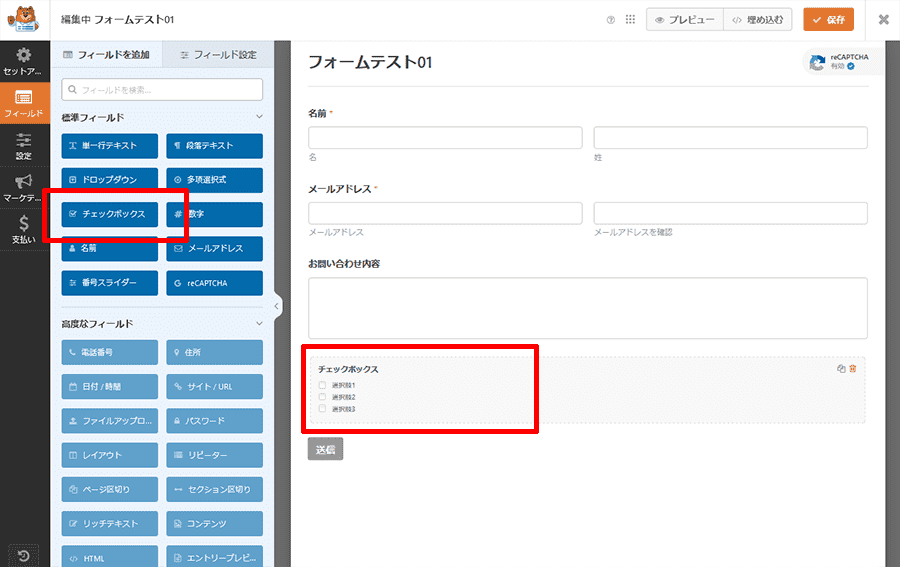Select the チェックボックス field label
This screenshot has width=900, height=567.
click(x=348, y=369)
